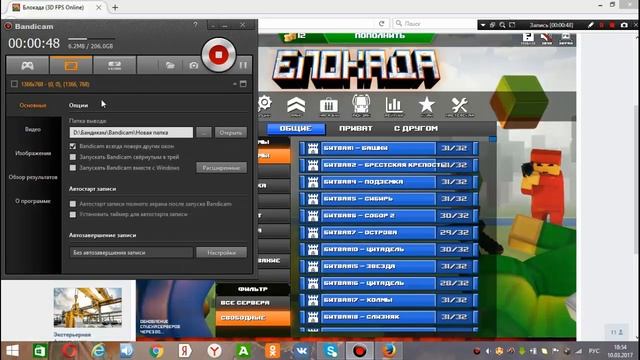Click the browse '...' button for output folder
640x360 pixels.
coord(204,133)
